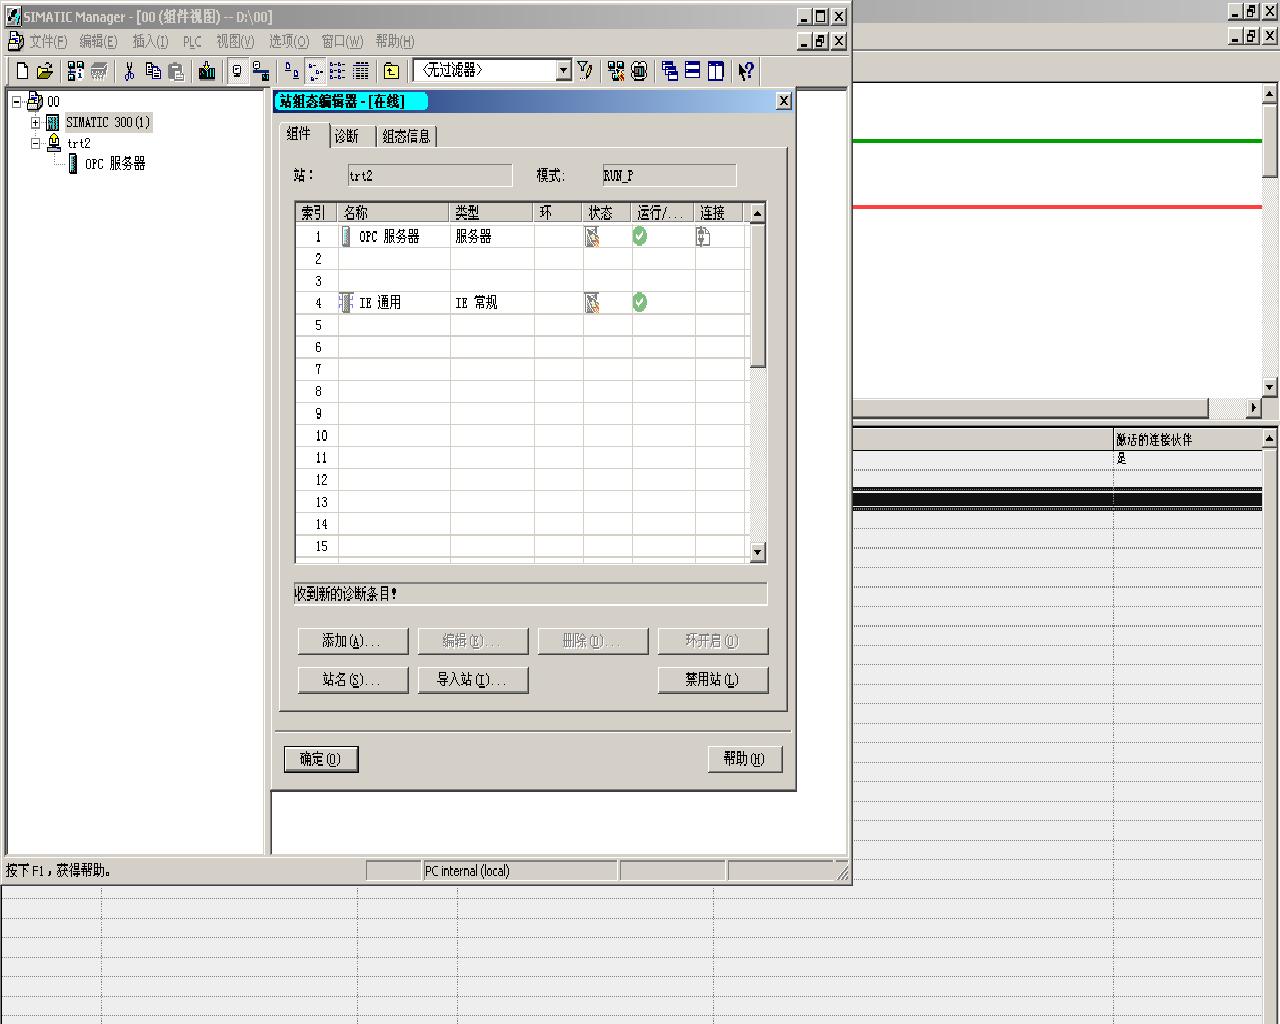Image resolution: width=1280 pixels, height=1024 pixels.
Task: Click the Open project folder icon
Action: pyautogui.click(x=45, y=71)
